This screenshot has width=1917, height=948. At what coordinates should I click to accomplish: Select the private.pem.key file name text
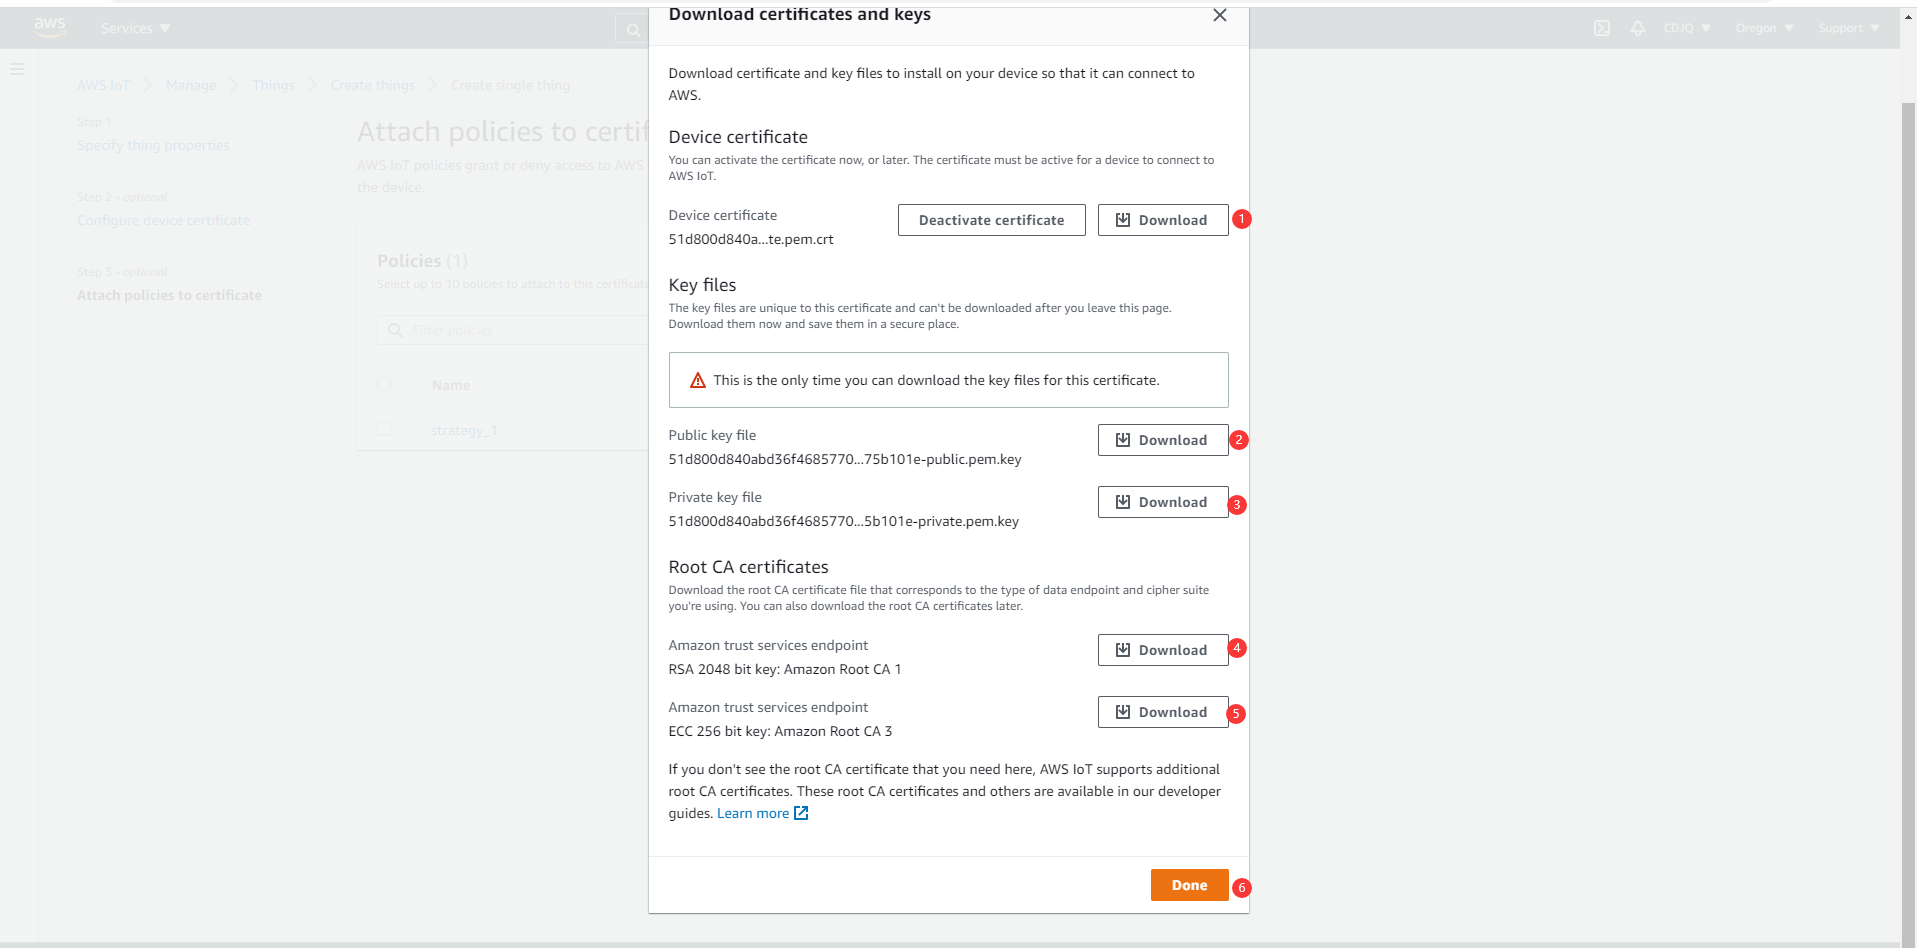[844, 521]
